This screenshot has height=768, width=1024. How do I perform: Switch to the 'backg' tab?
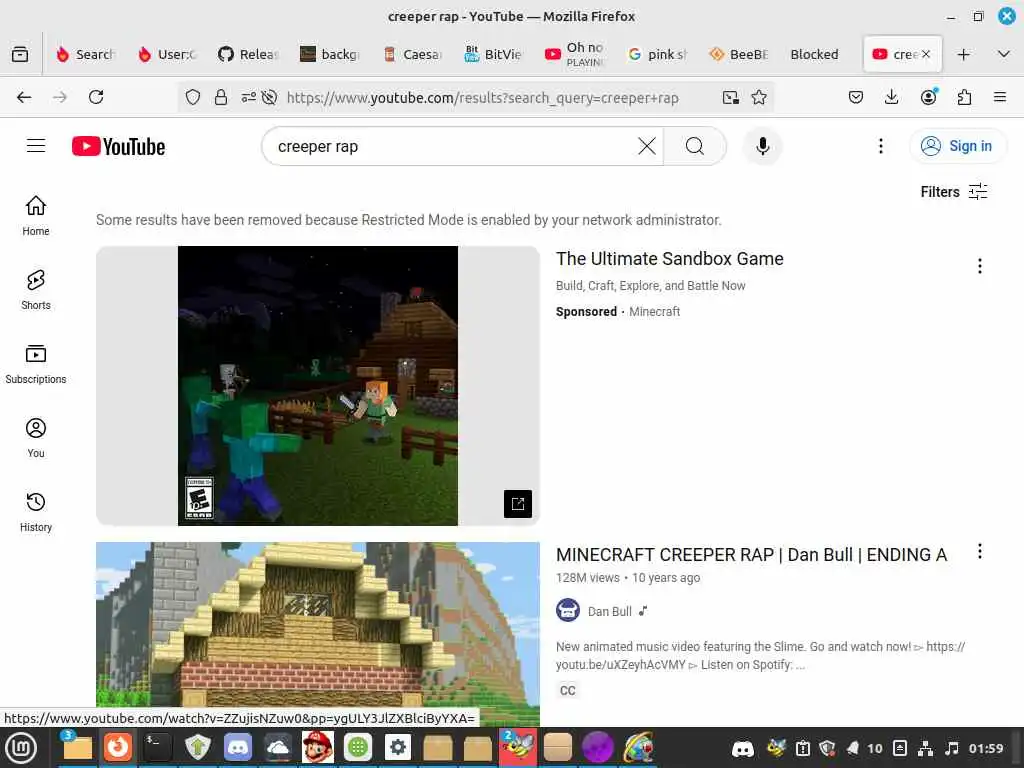click(x=330, y=54)
